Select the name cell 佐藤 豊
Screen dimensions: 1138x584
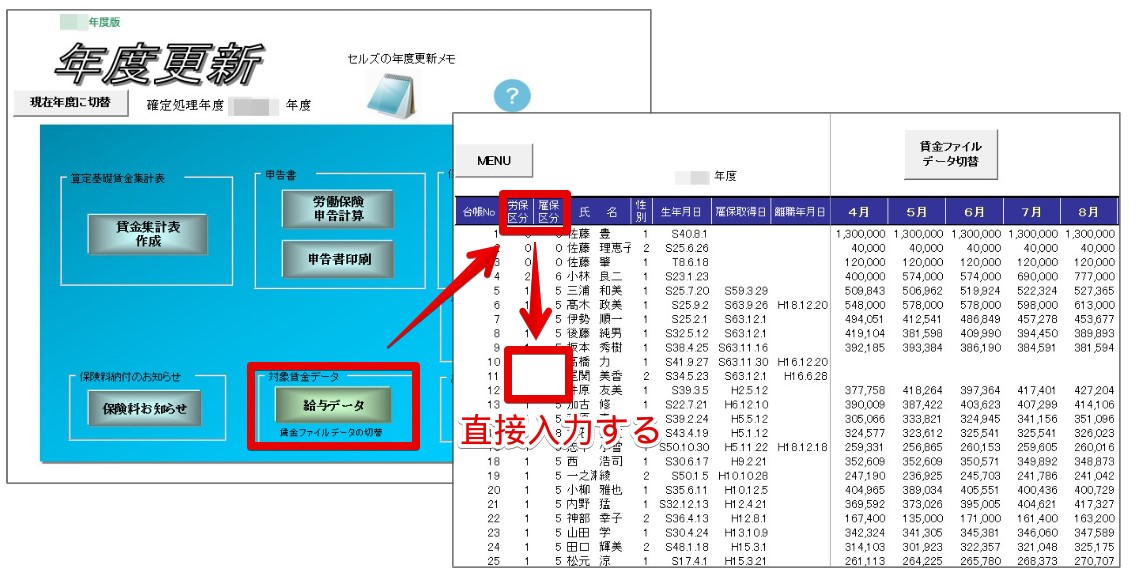coord(589,234)
